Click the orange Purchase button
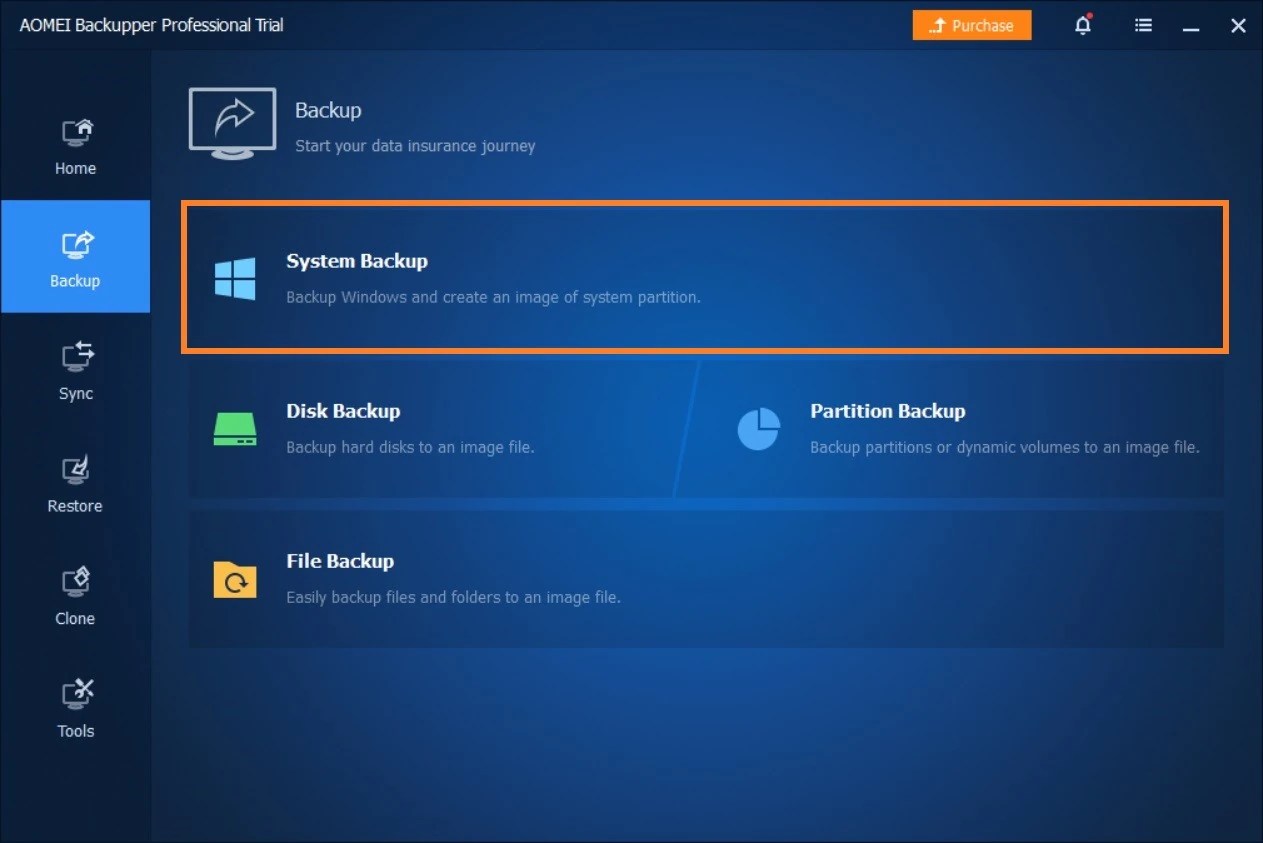The image size is (1263, 843). tap(971, 25)
